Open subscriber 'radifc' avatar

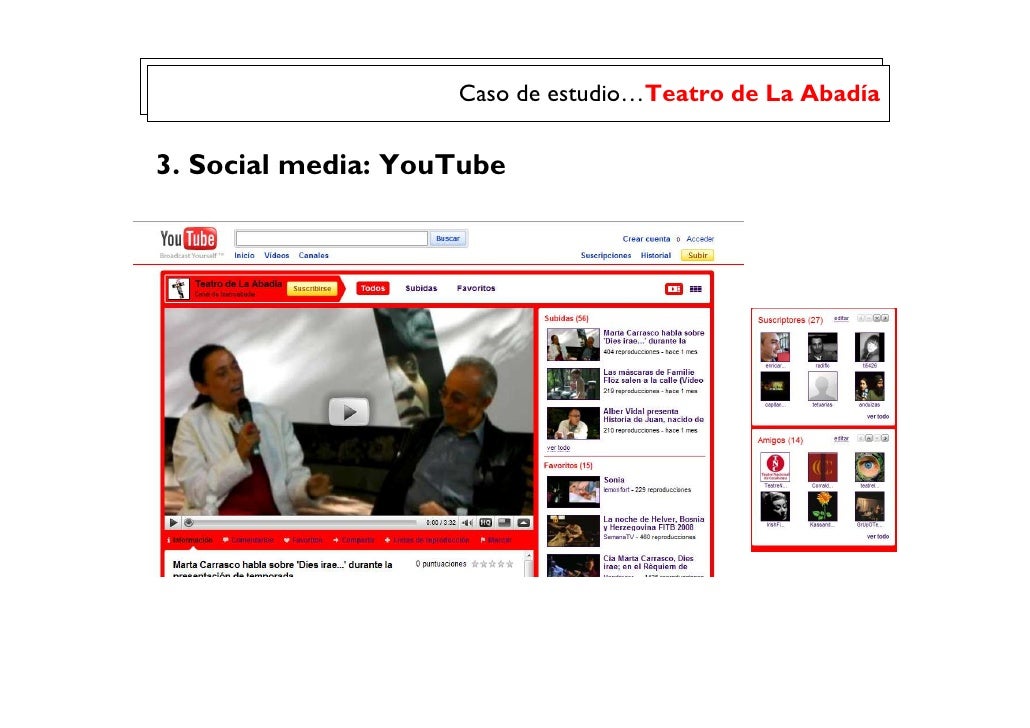tap(822, 348)
